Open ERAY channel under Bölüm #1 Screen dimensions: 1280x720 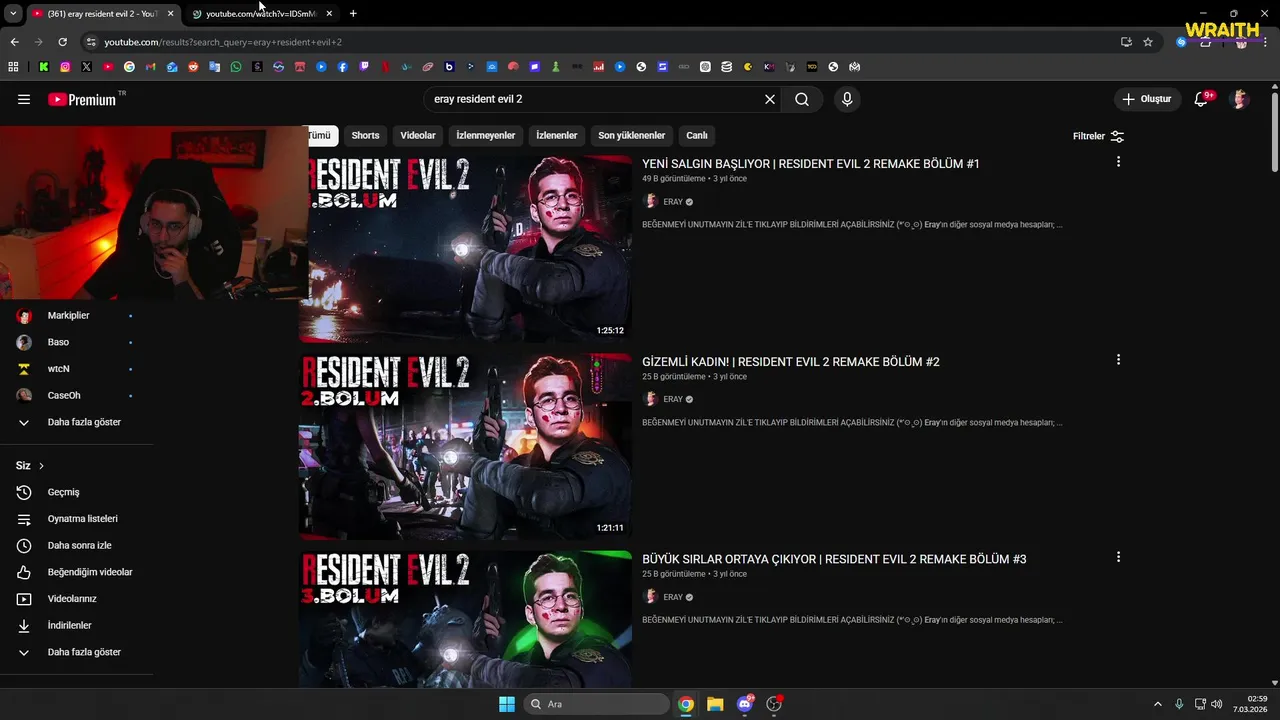click(673, 202)
